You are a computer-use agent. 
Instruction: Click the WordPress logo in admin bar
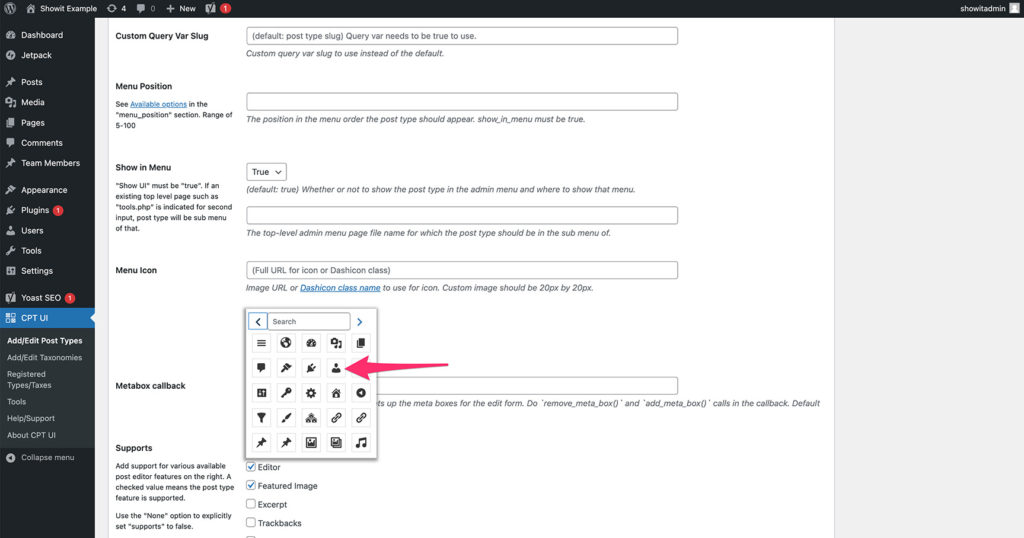click(9, 8)
